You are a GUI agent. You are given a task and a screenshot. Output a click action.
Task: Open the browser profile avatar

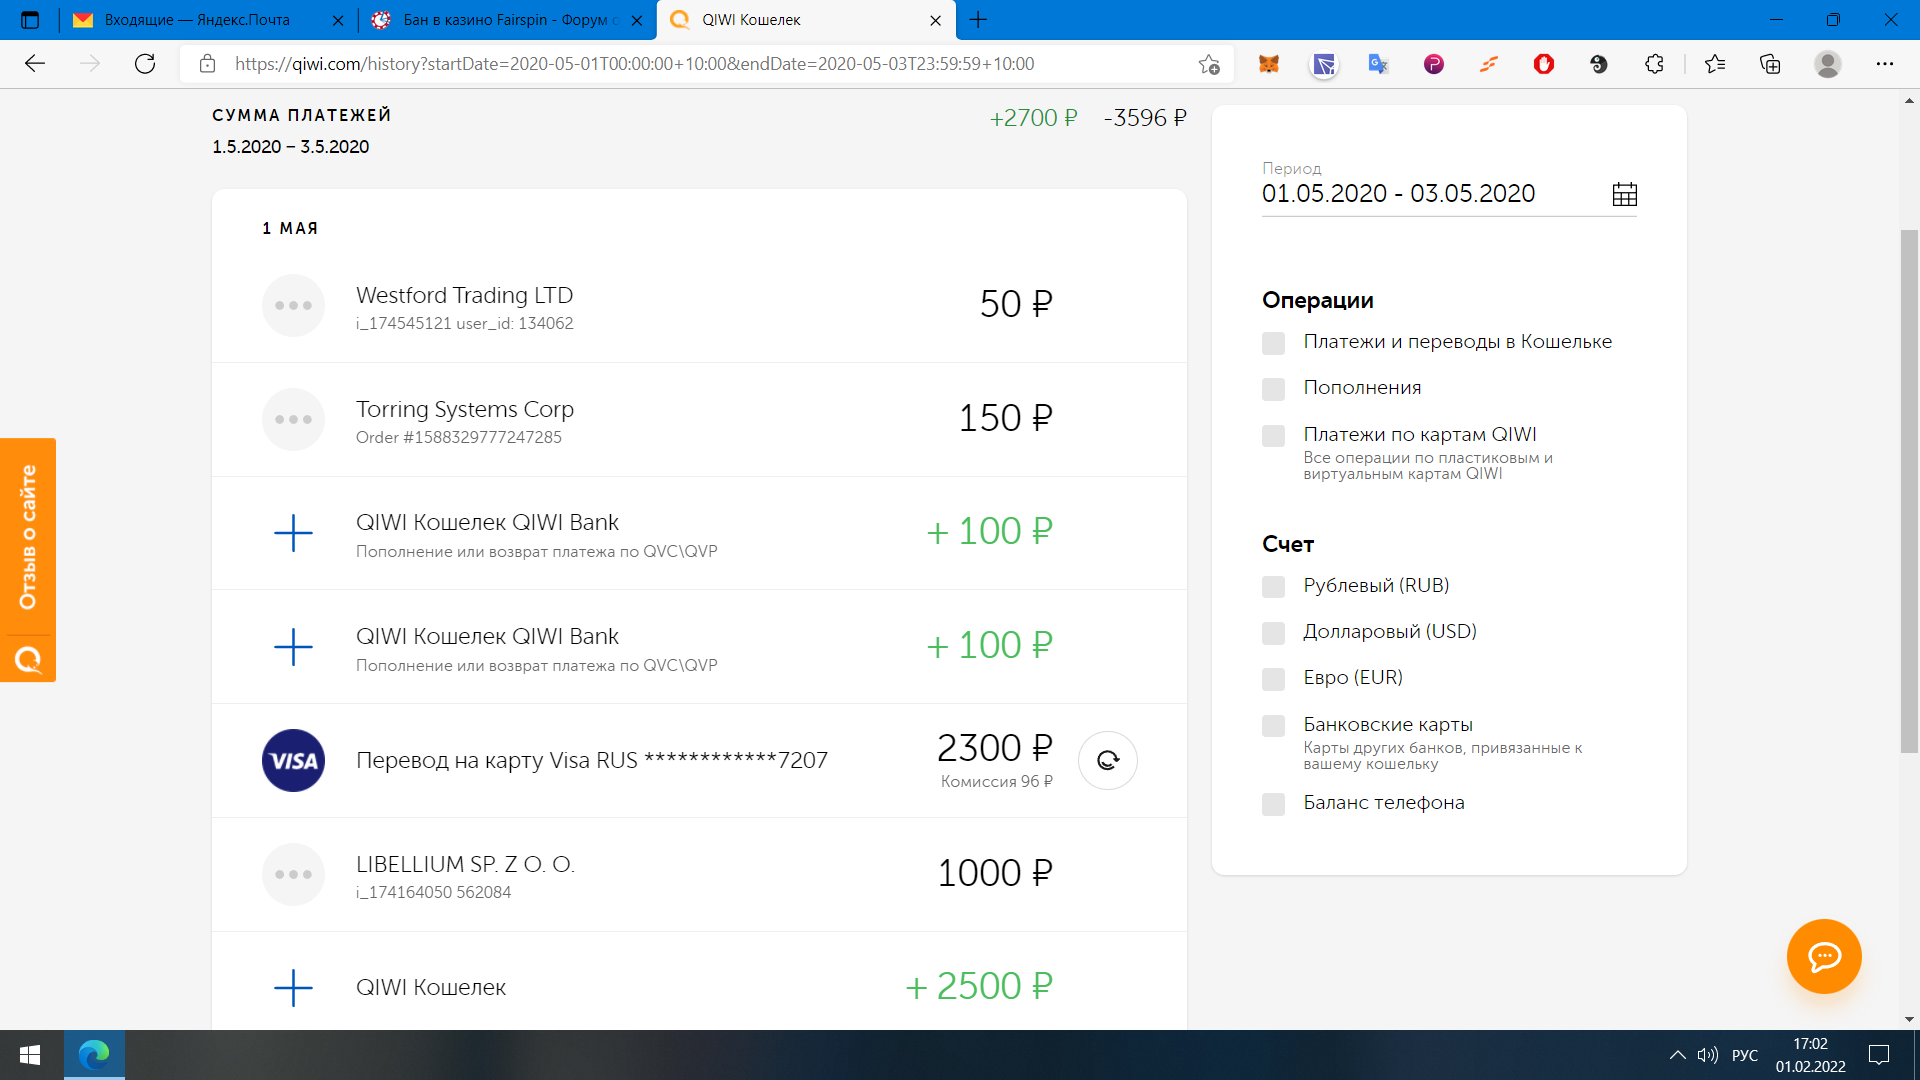click(x=1828, y=64)
